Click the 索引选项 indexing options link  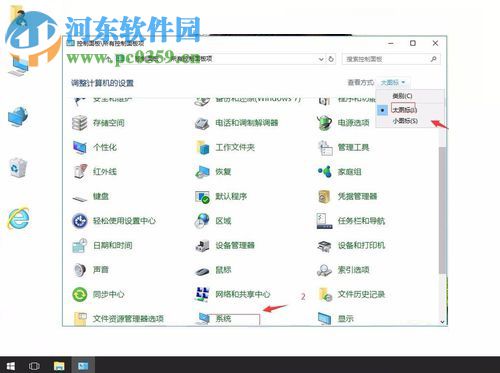coord(353,270)
